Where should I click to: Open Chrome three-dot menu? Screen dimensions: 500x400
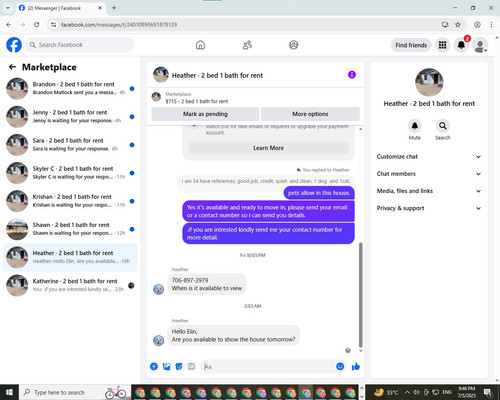click(x=491, y=25)
